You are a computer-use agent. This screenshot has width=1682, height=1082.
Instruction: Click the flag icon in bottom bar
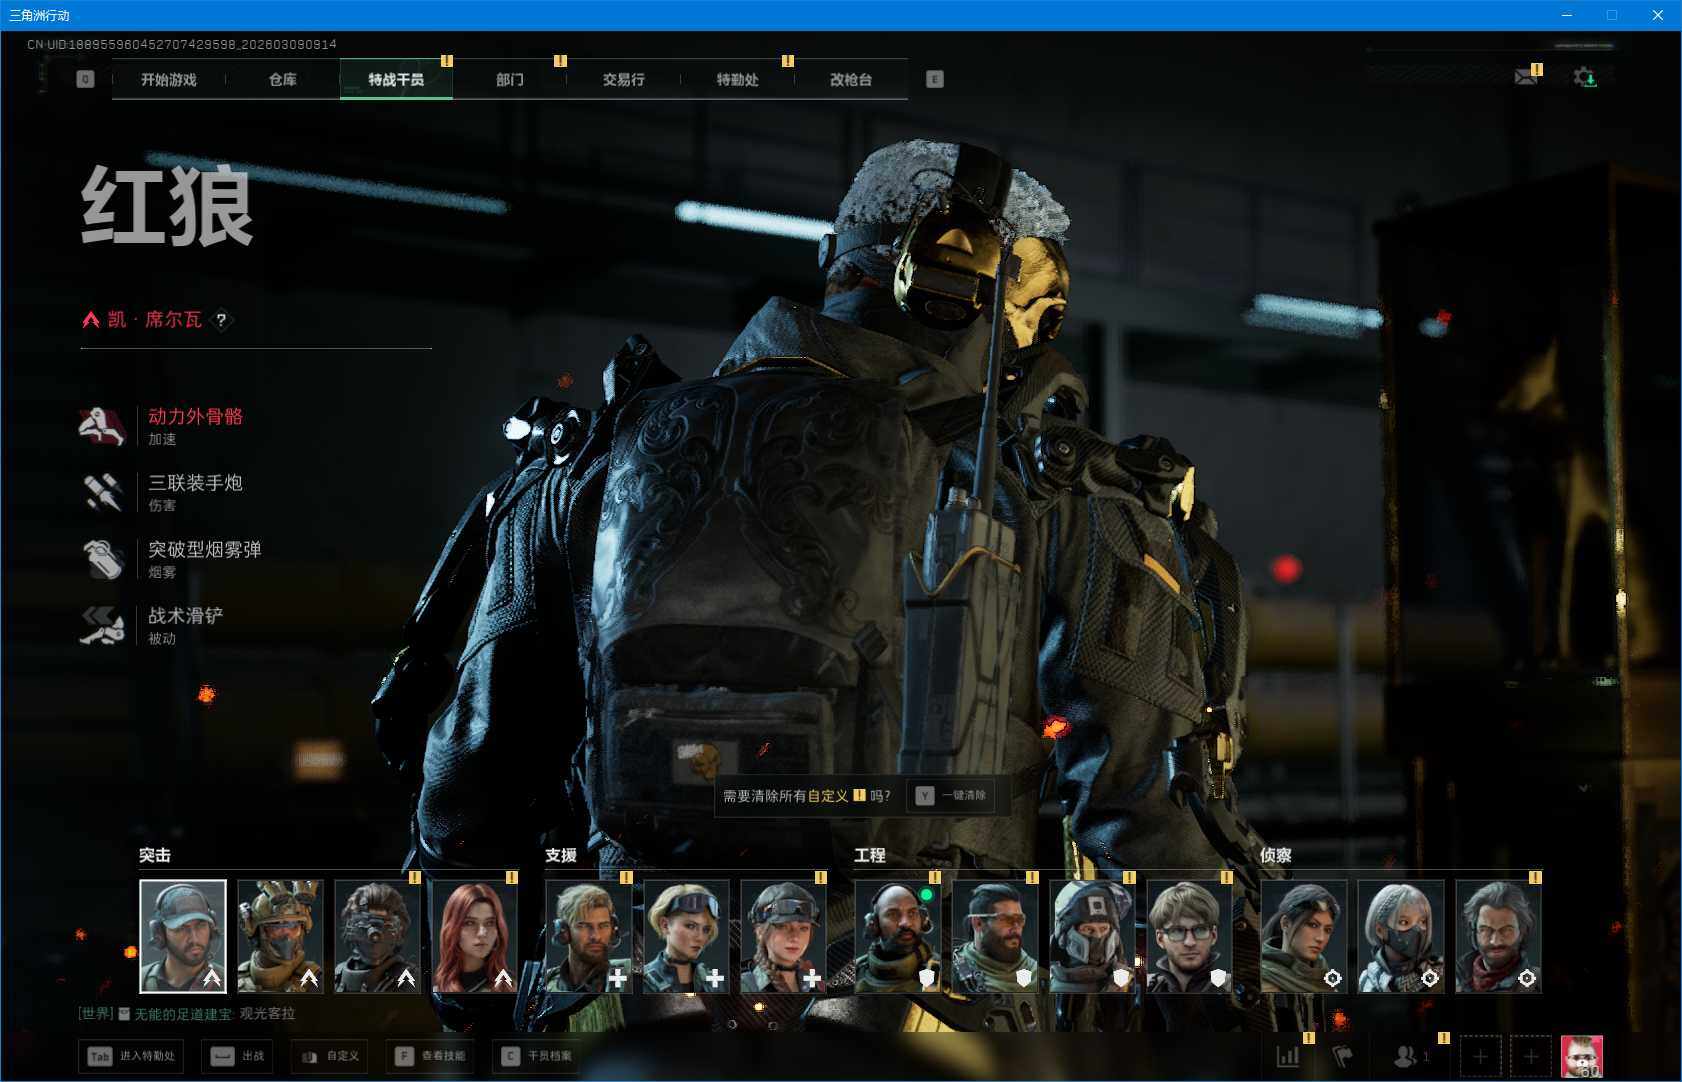tap(1342, 1056)
